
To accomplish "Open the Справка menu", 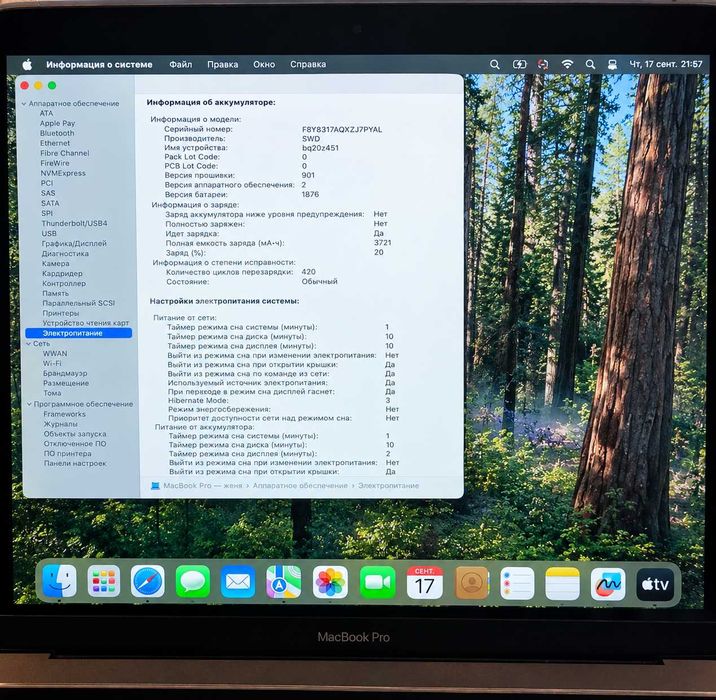I will click(308, 64).
